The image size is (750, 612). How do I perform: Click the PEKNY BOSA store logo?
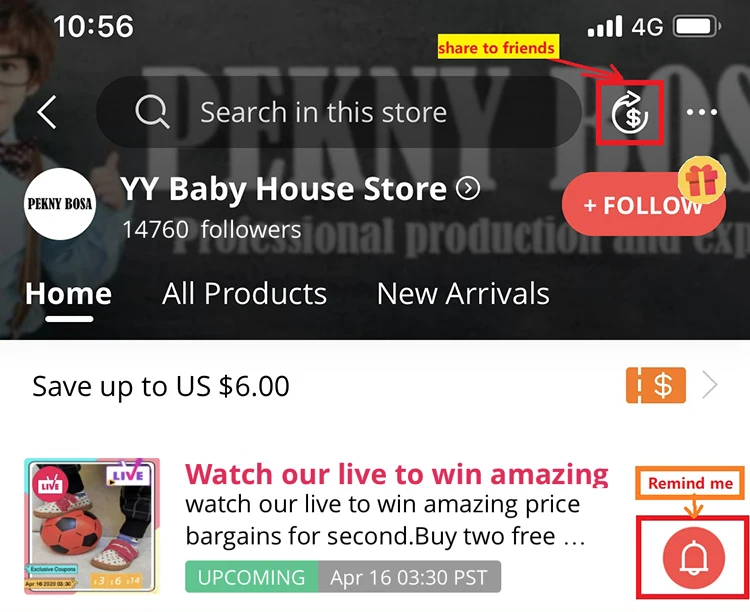[60, 204]
